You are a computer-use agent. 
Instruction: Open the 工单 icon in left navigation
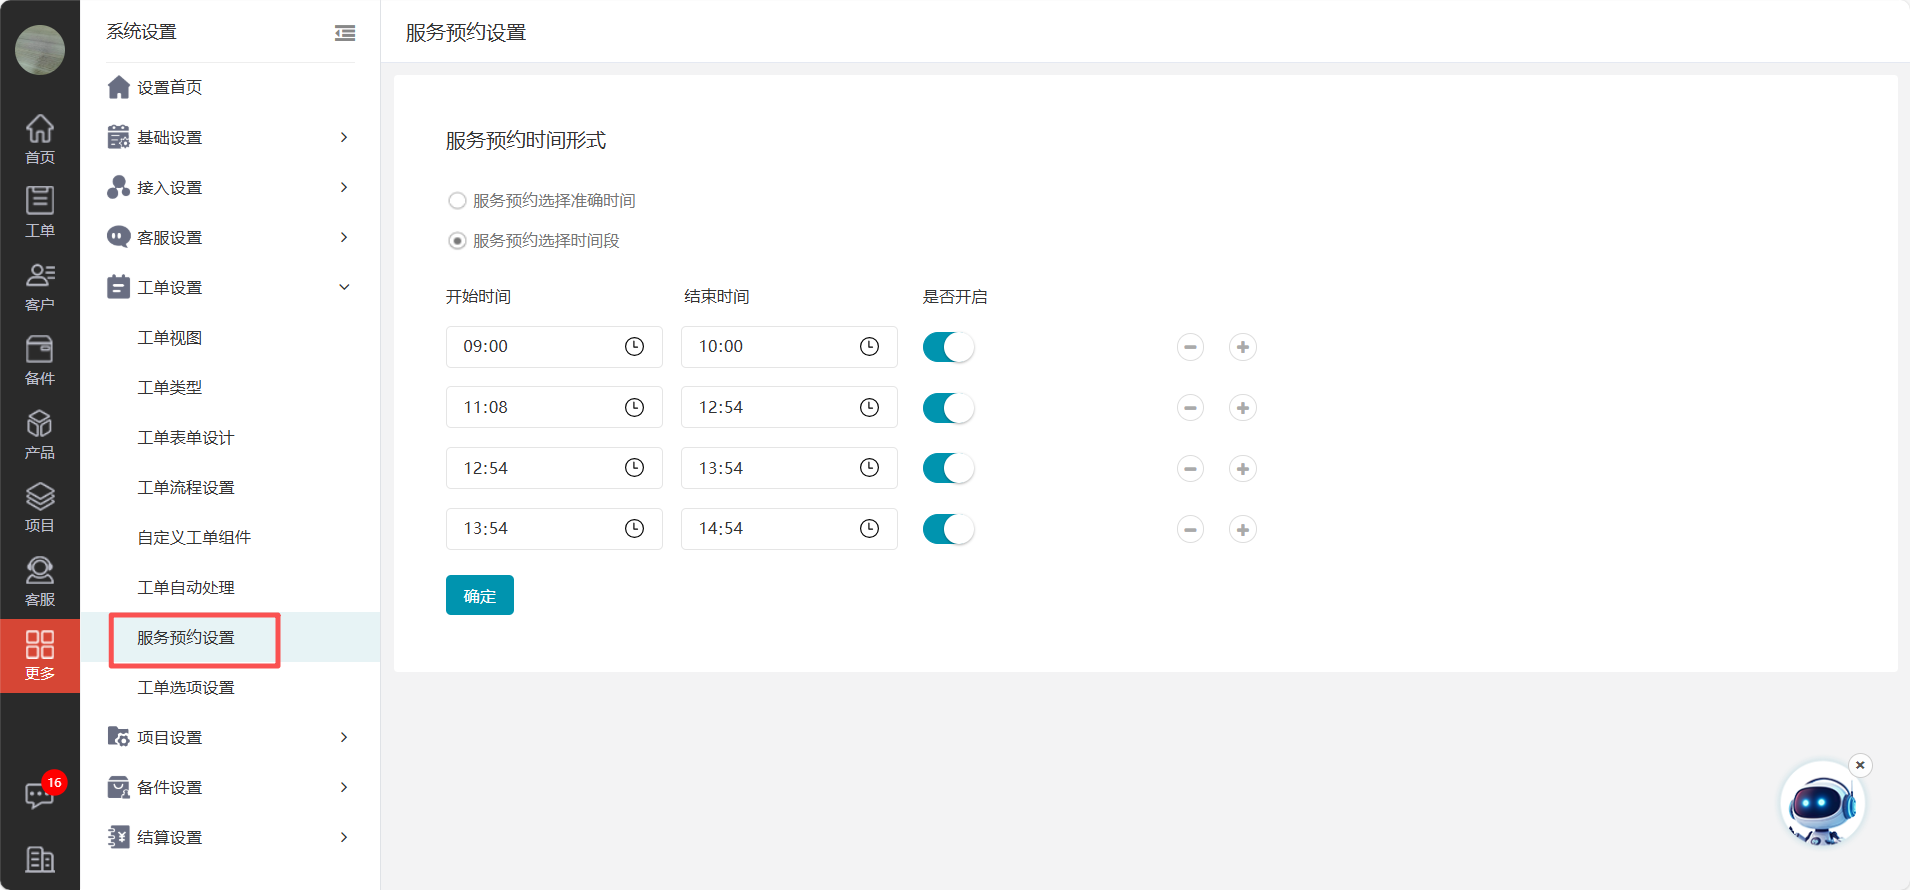click(x=40, y=211)
